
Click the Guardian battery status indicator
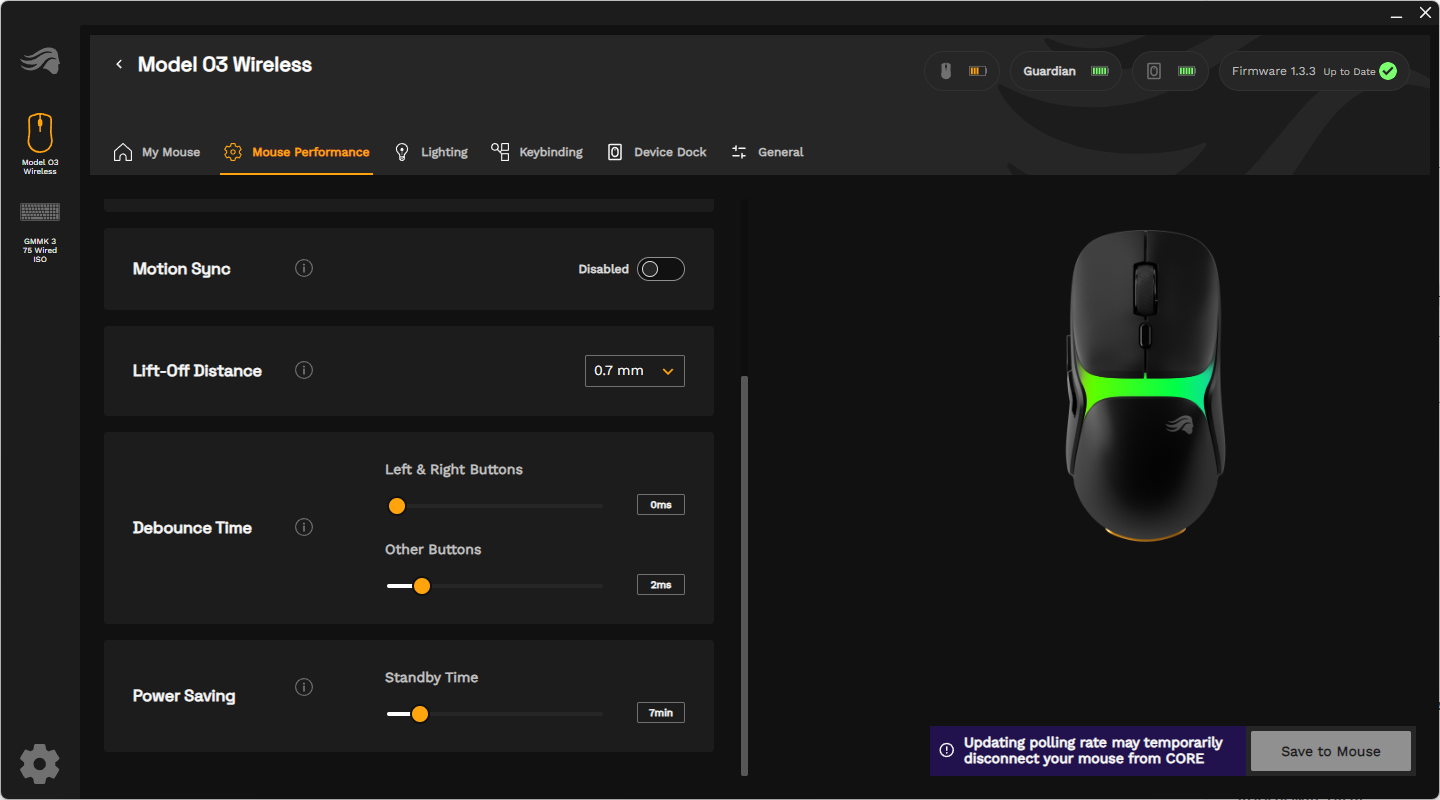coord(1066,72)
